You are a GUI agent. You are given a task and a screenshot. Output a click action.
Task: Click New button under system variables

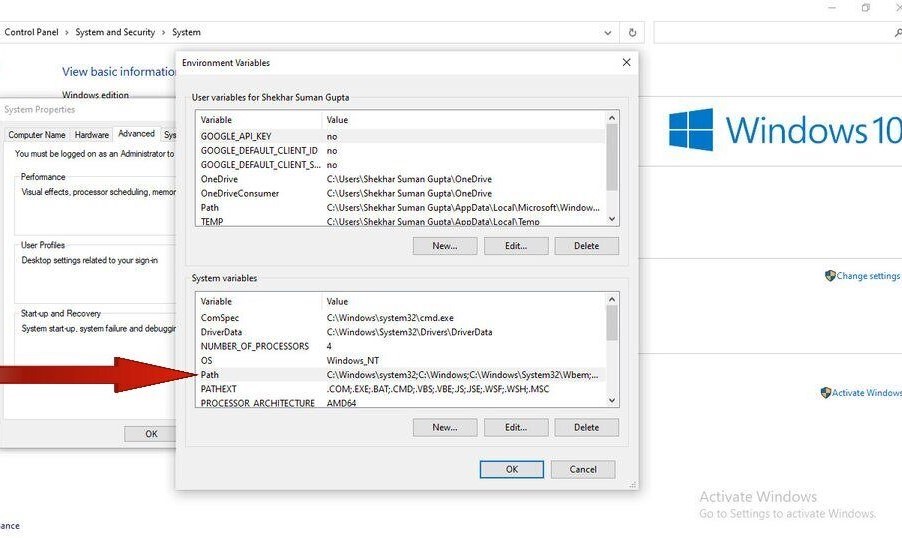(445, 428)
